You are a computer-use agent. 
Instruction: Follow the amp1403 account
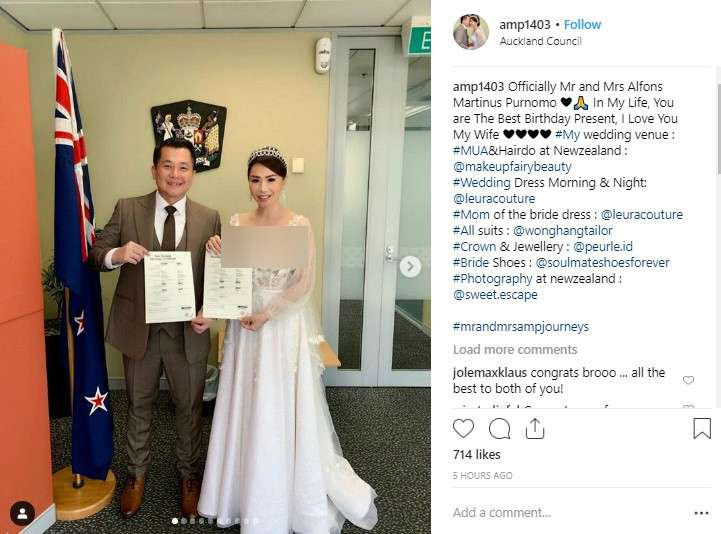pos(582,24)
